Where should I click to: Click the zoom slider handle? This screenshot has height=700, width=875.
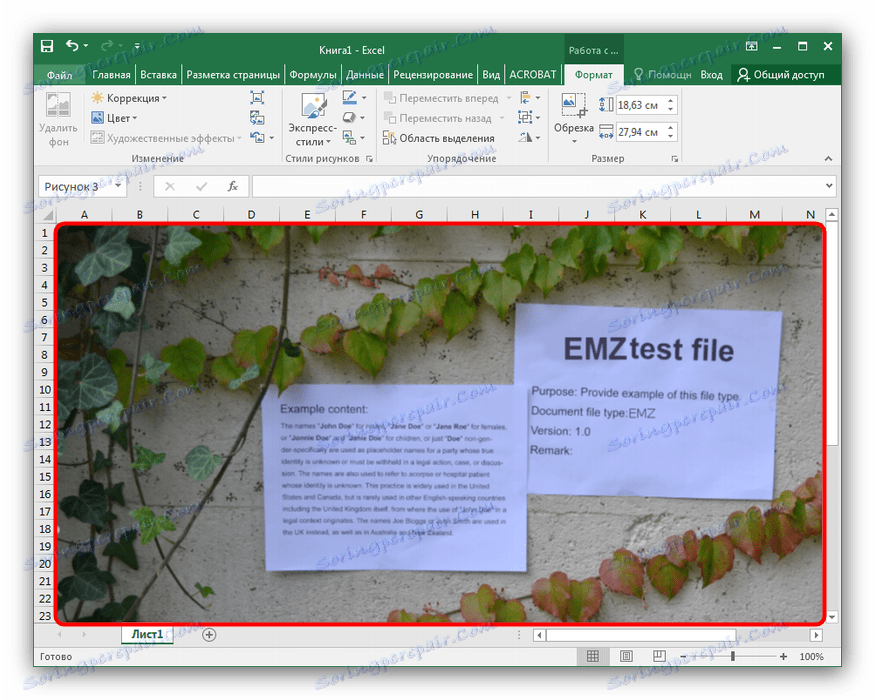(x=732, y=656)
